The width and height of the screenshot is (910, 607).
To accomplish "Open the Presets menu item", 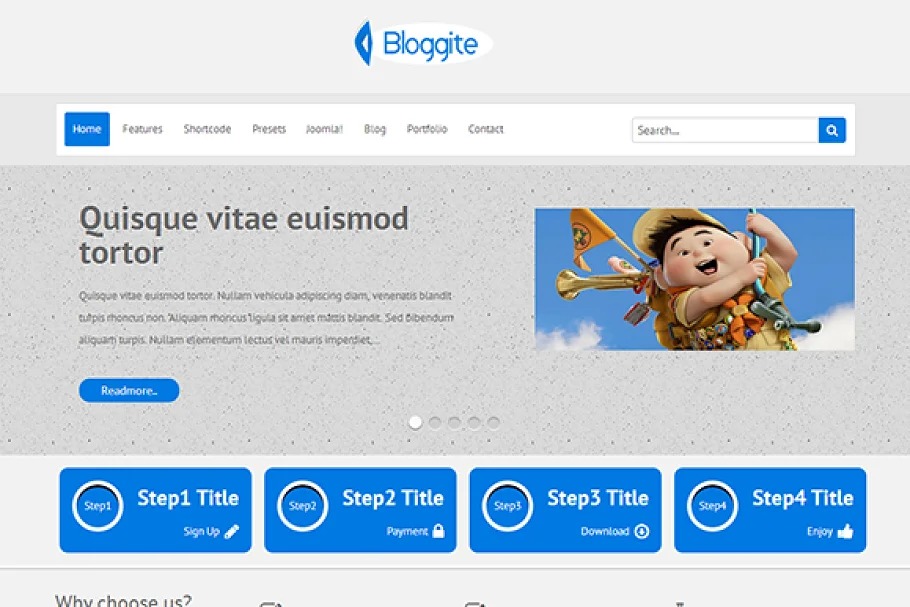I will click(269, 129).
